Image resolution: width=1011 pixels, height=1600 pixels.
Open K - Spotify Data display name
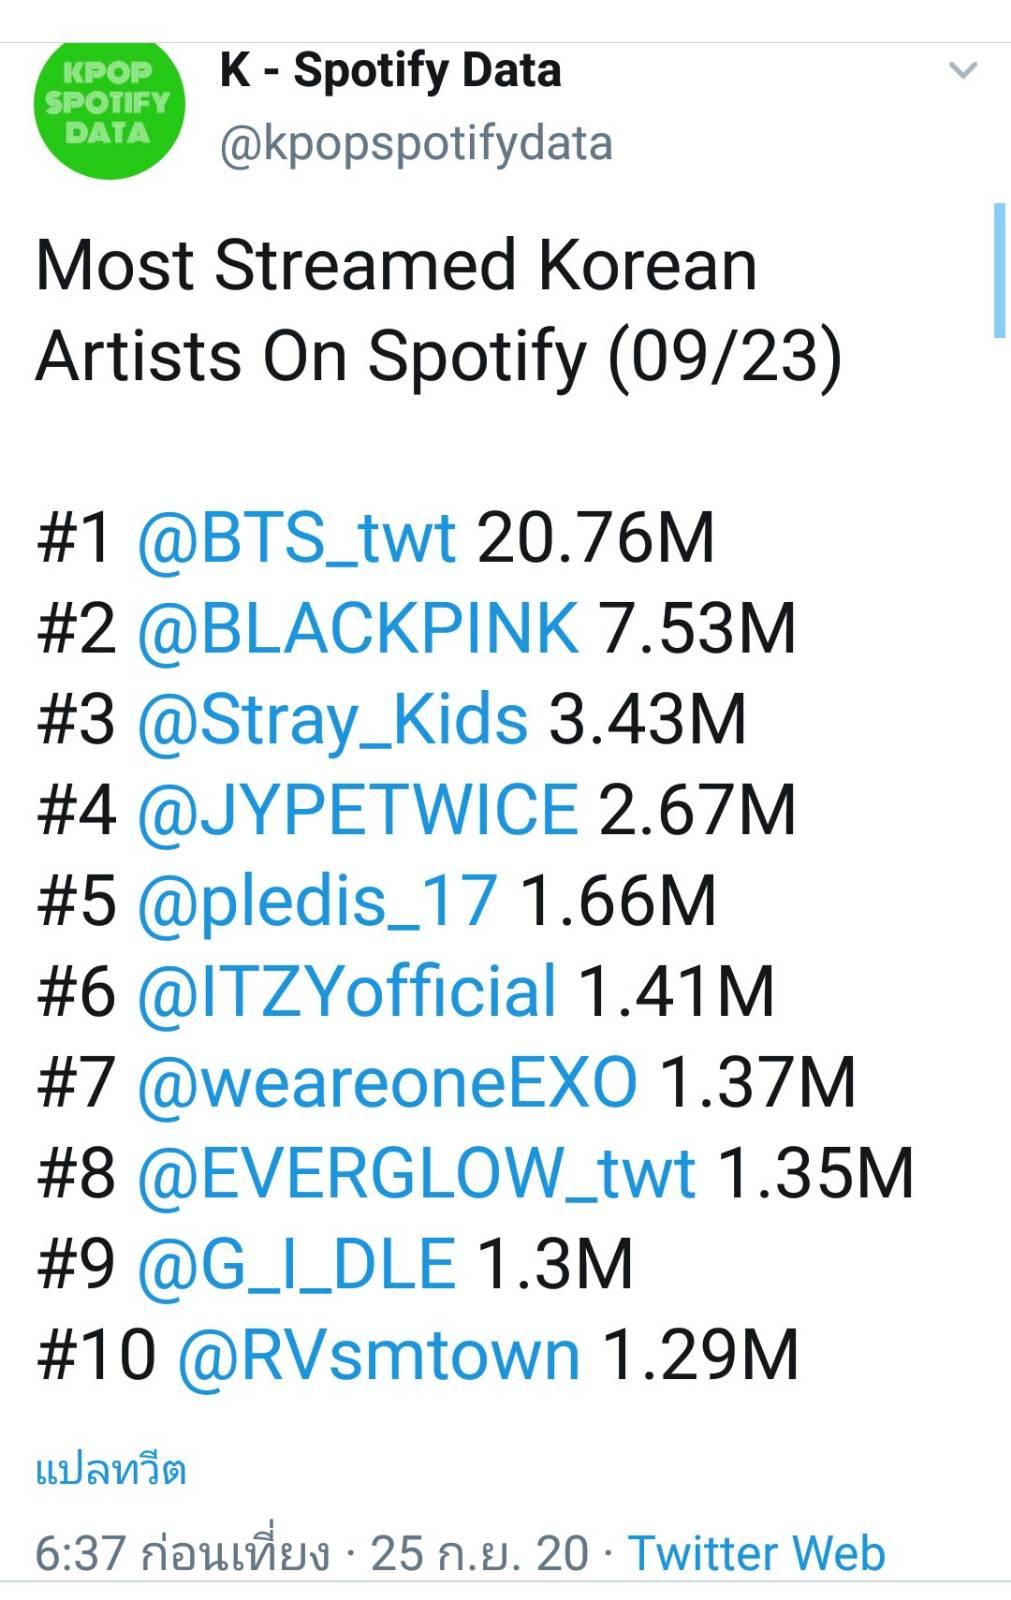391,71
